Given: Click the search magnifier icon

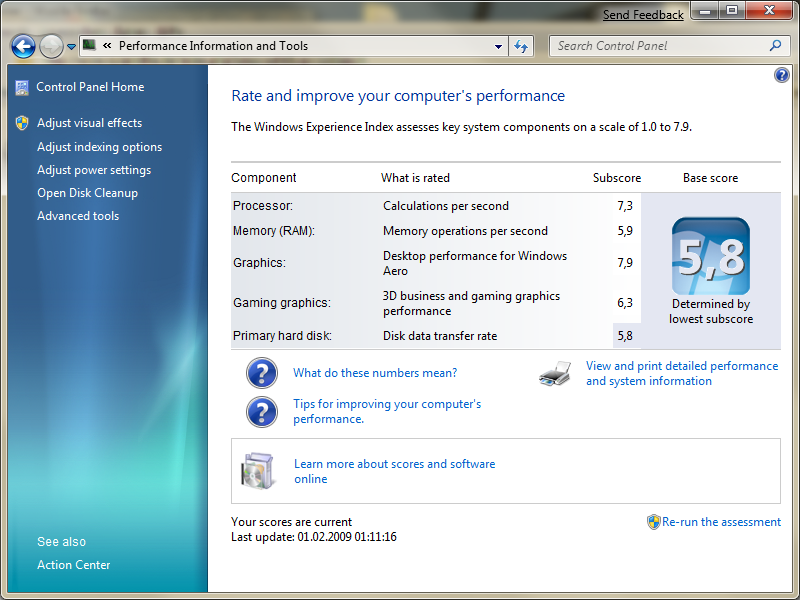Looking at the screenshot, I should coord(776,46).
